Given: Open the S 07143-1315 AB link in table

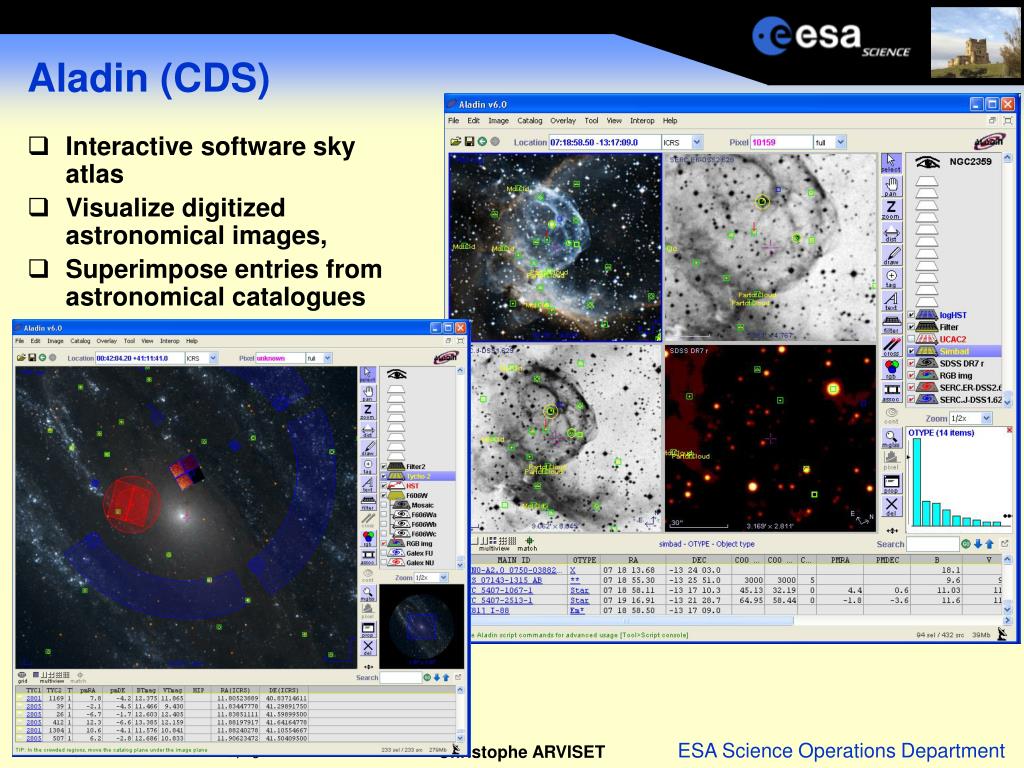Looking at the screenshot, I should (507, 580).
